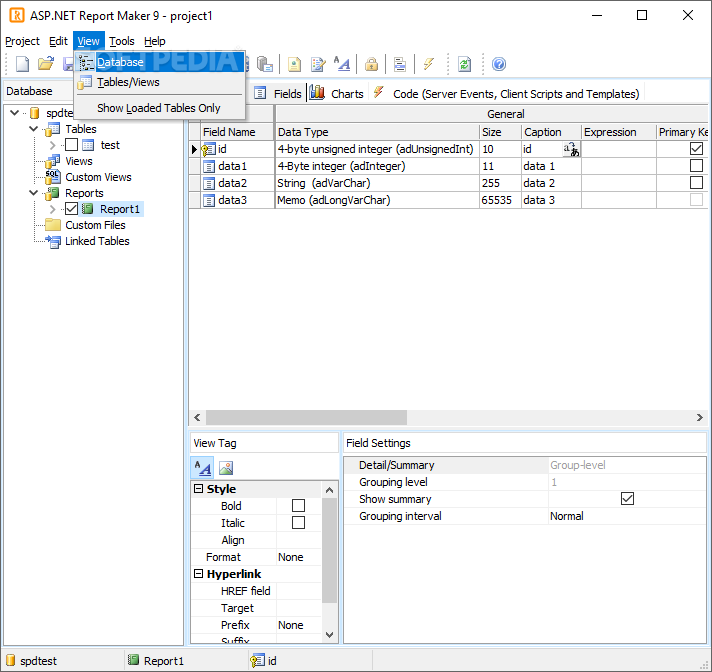Image resolution: width=712 pixels, height=672 pixels.
Task: Click the Custom Views SQL icon
Action: (x=53, y=177)
